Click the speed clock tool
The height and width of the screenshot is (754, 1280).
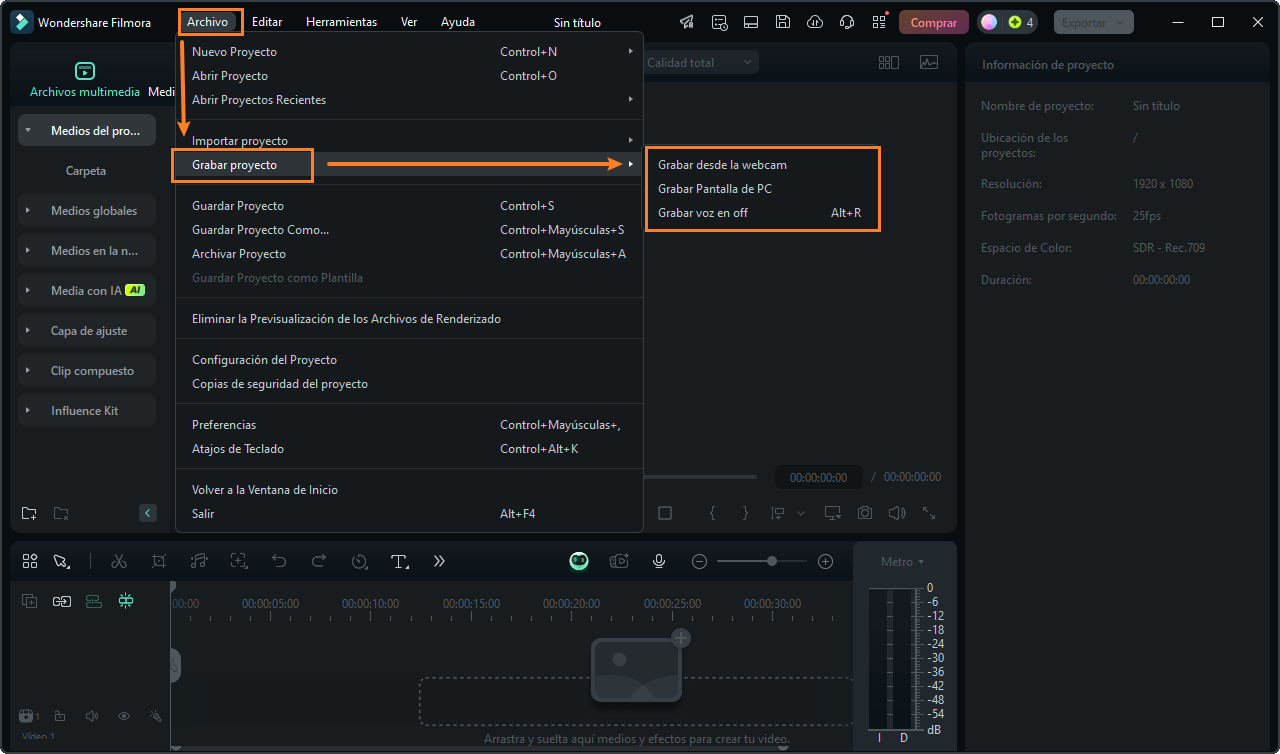(x=360, y=561)
